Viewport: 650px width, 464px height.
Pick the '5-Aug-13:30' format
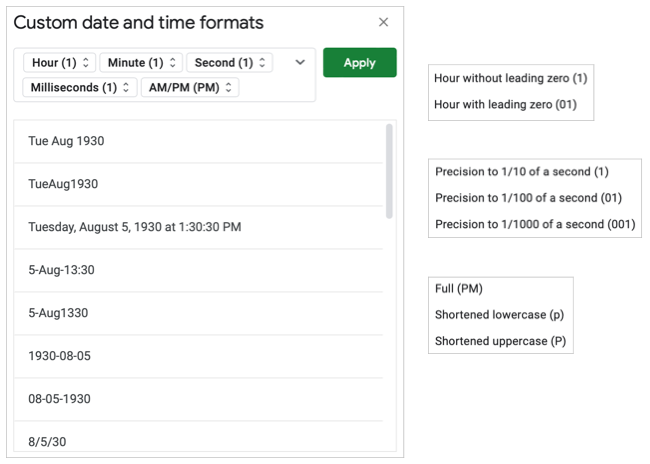62,270
